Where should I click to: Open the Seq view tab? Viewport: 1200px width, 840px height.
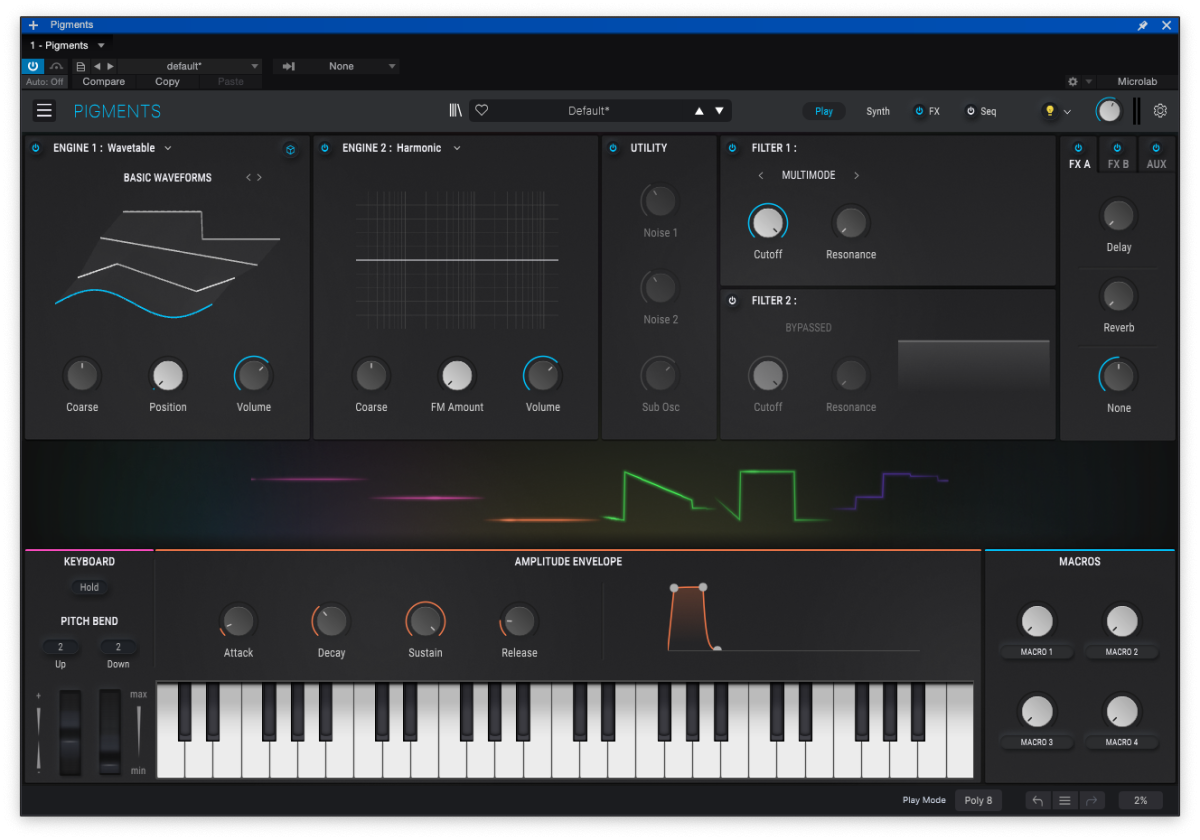tap(988, 111)
